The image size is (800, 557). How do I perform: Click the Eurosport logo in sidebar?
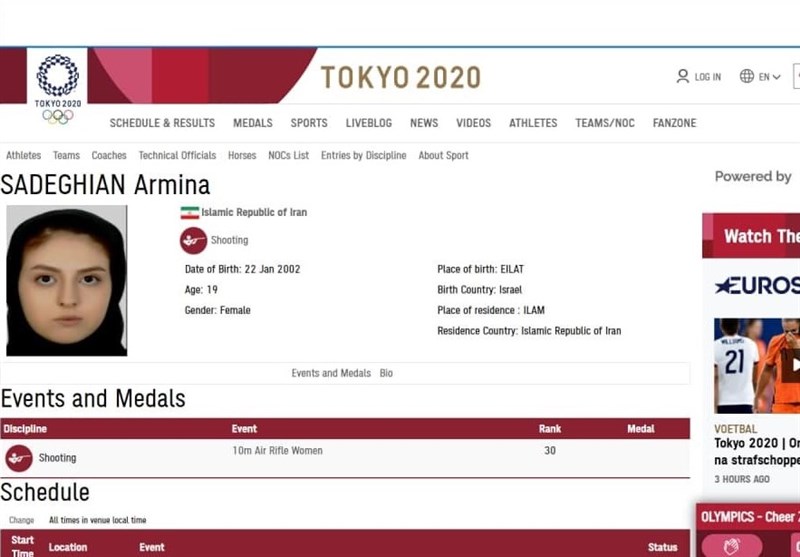point(757,286)
